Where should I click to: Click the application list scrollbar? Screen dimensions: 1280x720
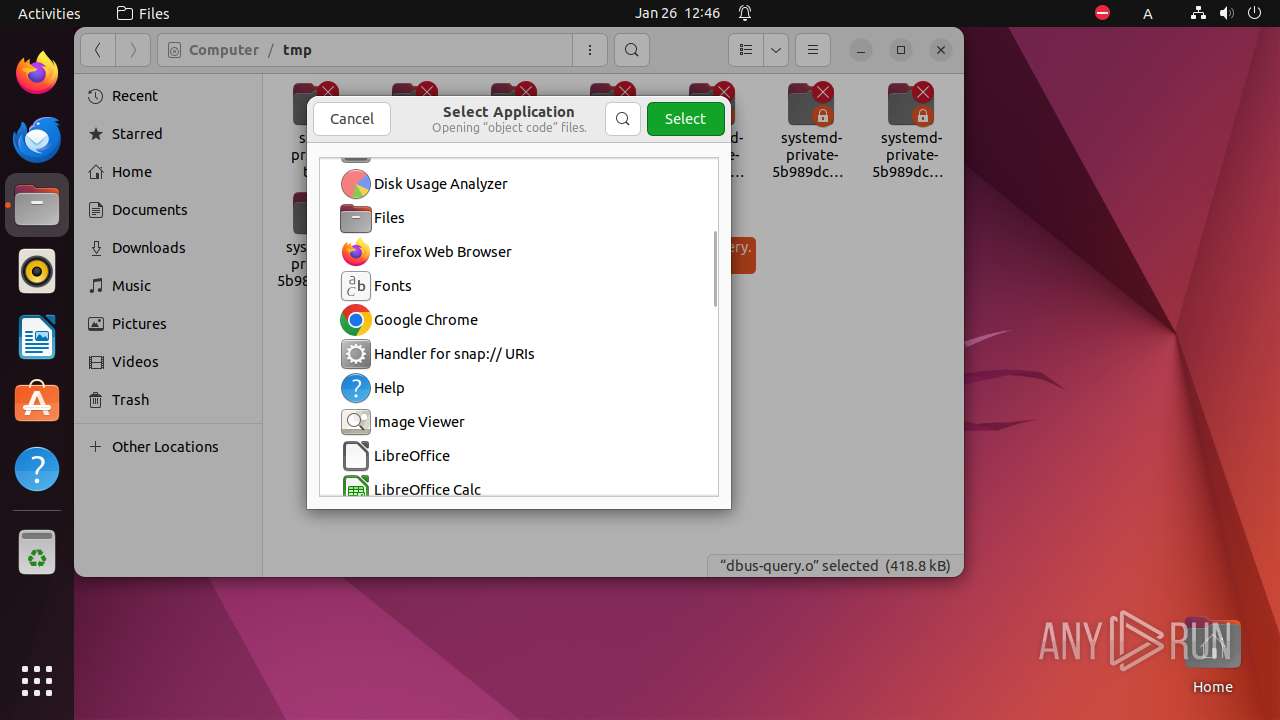pos(715,269)
